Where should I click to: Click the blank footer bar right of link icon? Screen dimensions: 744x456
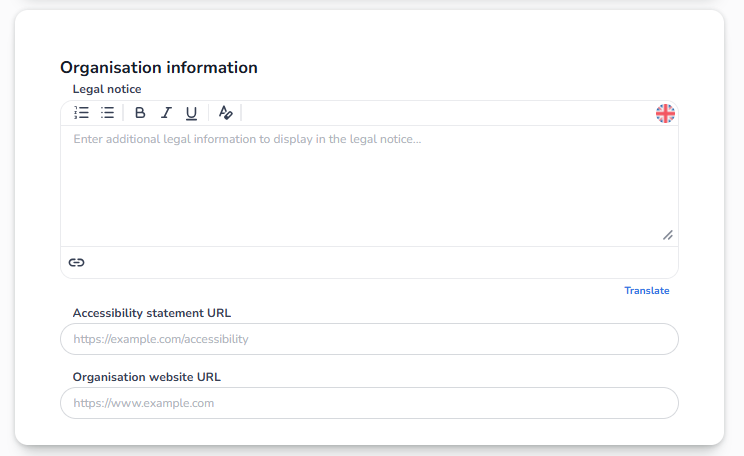point(380,262)
